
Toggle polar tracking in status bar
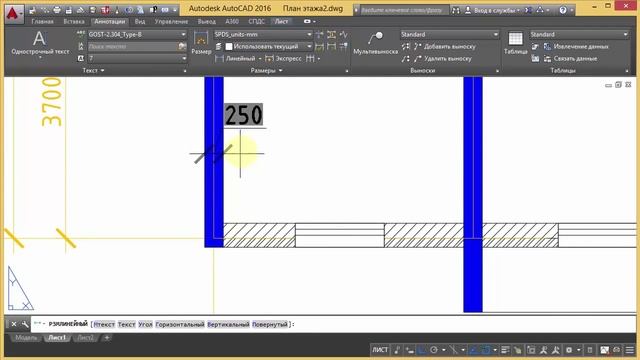[434, 350]
